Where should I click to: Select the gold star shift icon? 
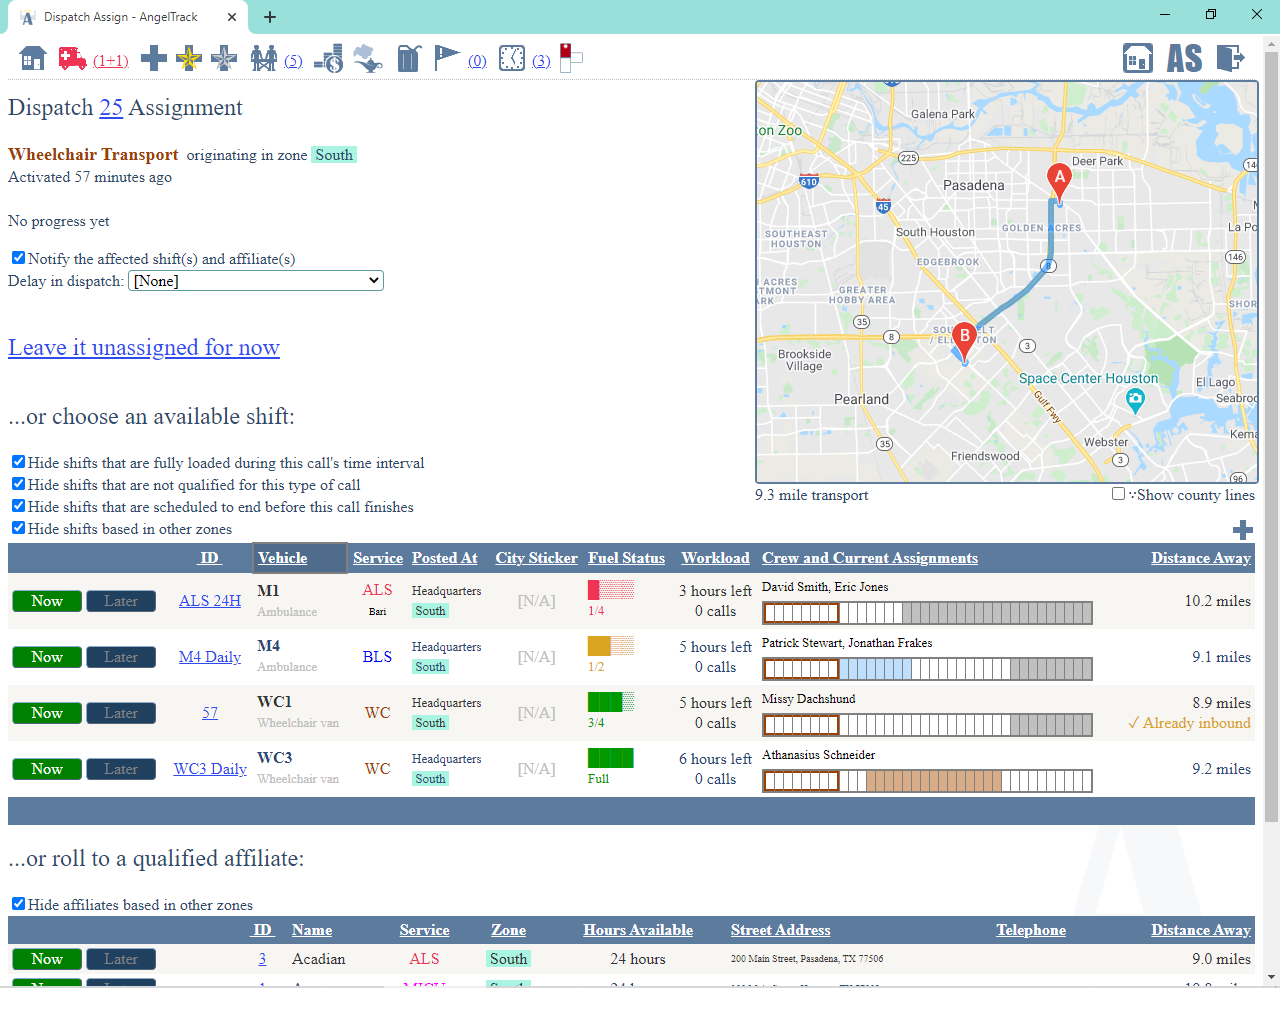pyautogui.click(x=188, y=58)
